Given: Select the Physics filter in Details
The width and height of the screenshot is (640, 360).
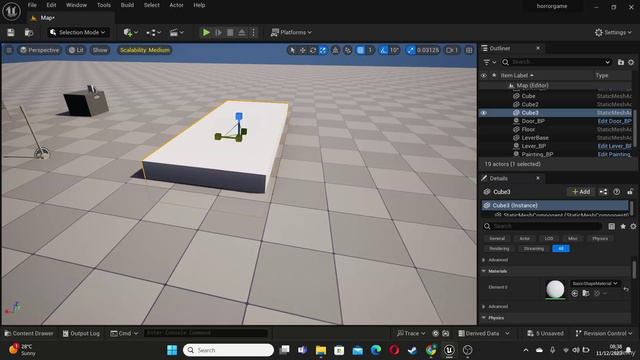Looking at the screenshot, I should (x=600, y=238).
